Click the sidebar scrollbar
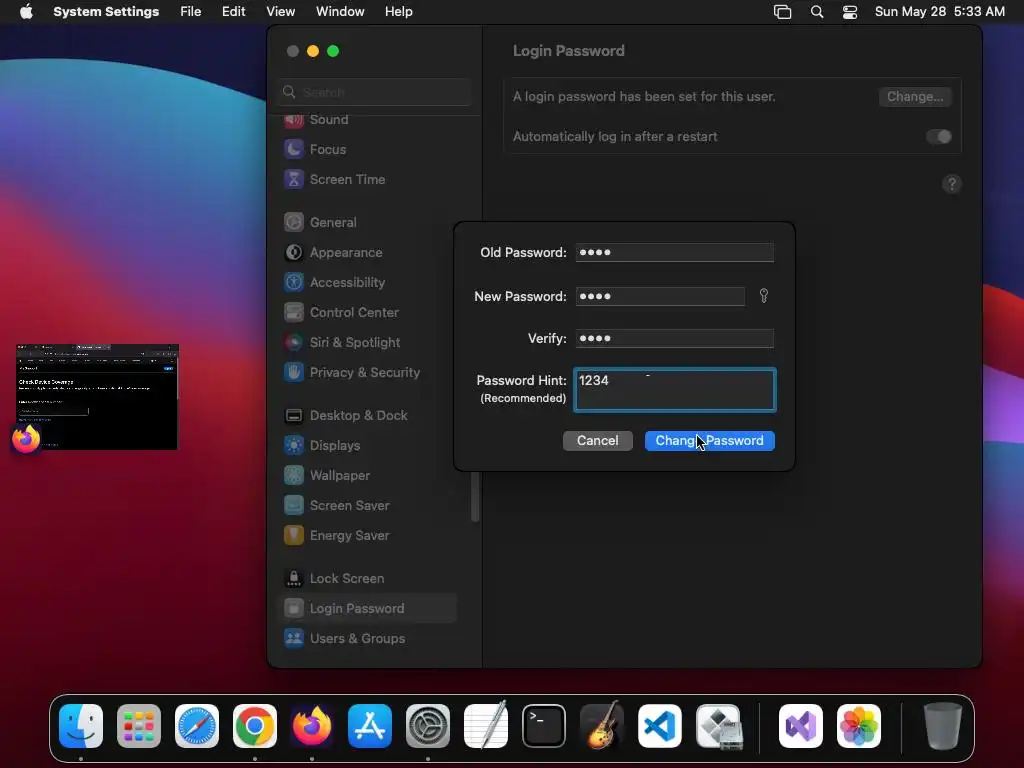Viewport: 1024px width, 768px height. 475,496
